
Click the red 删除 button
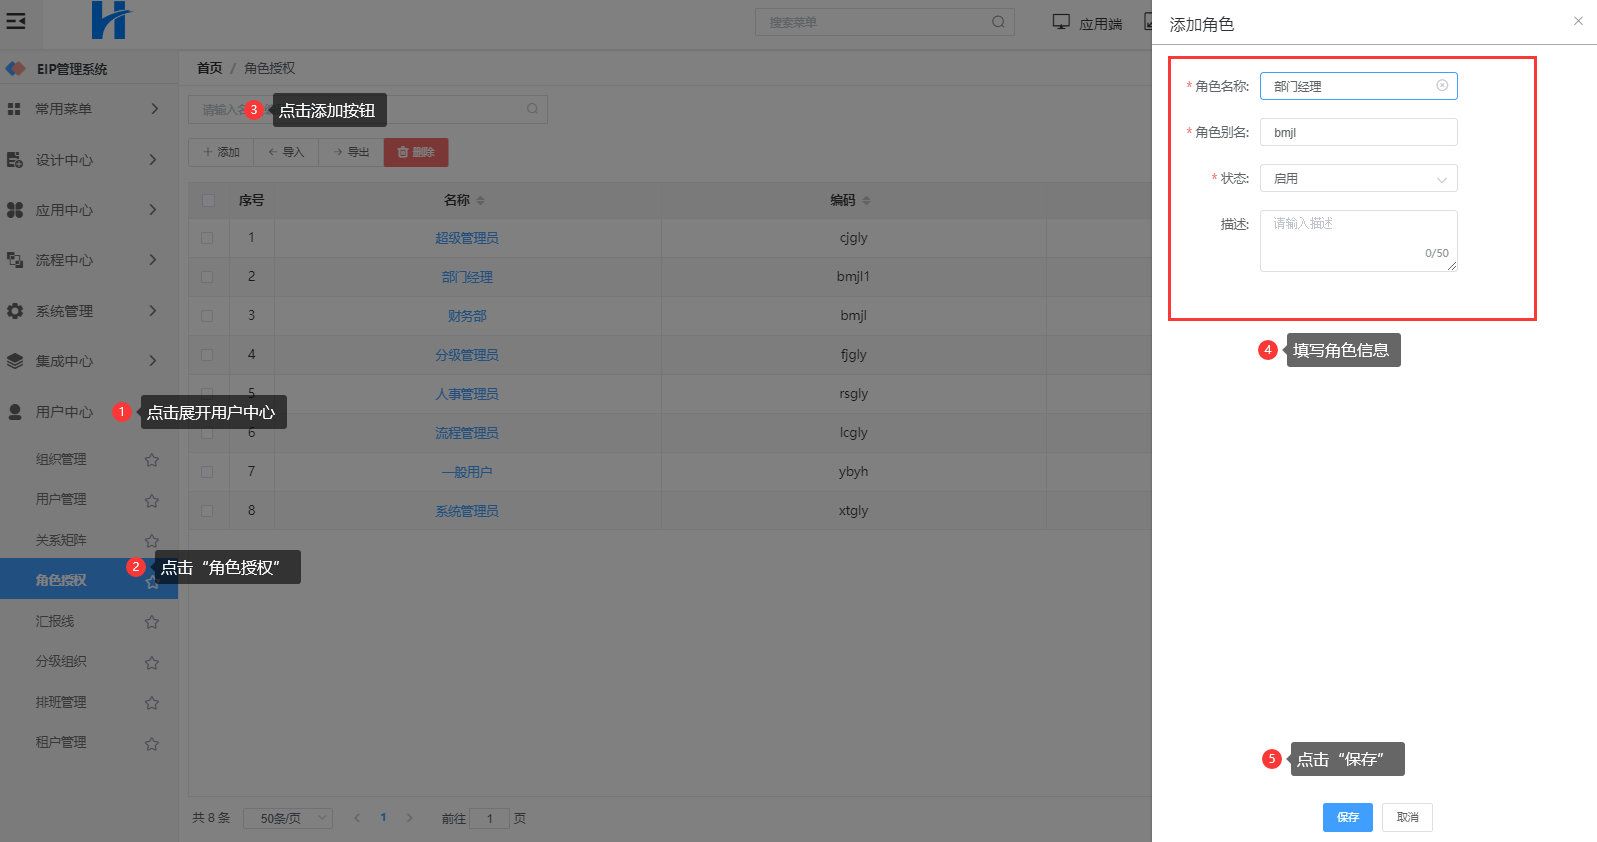416,152
